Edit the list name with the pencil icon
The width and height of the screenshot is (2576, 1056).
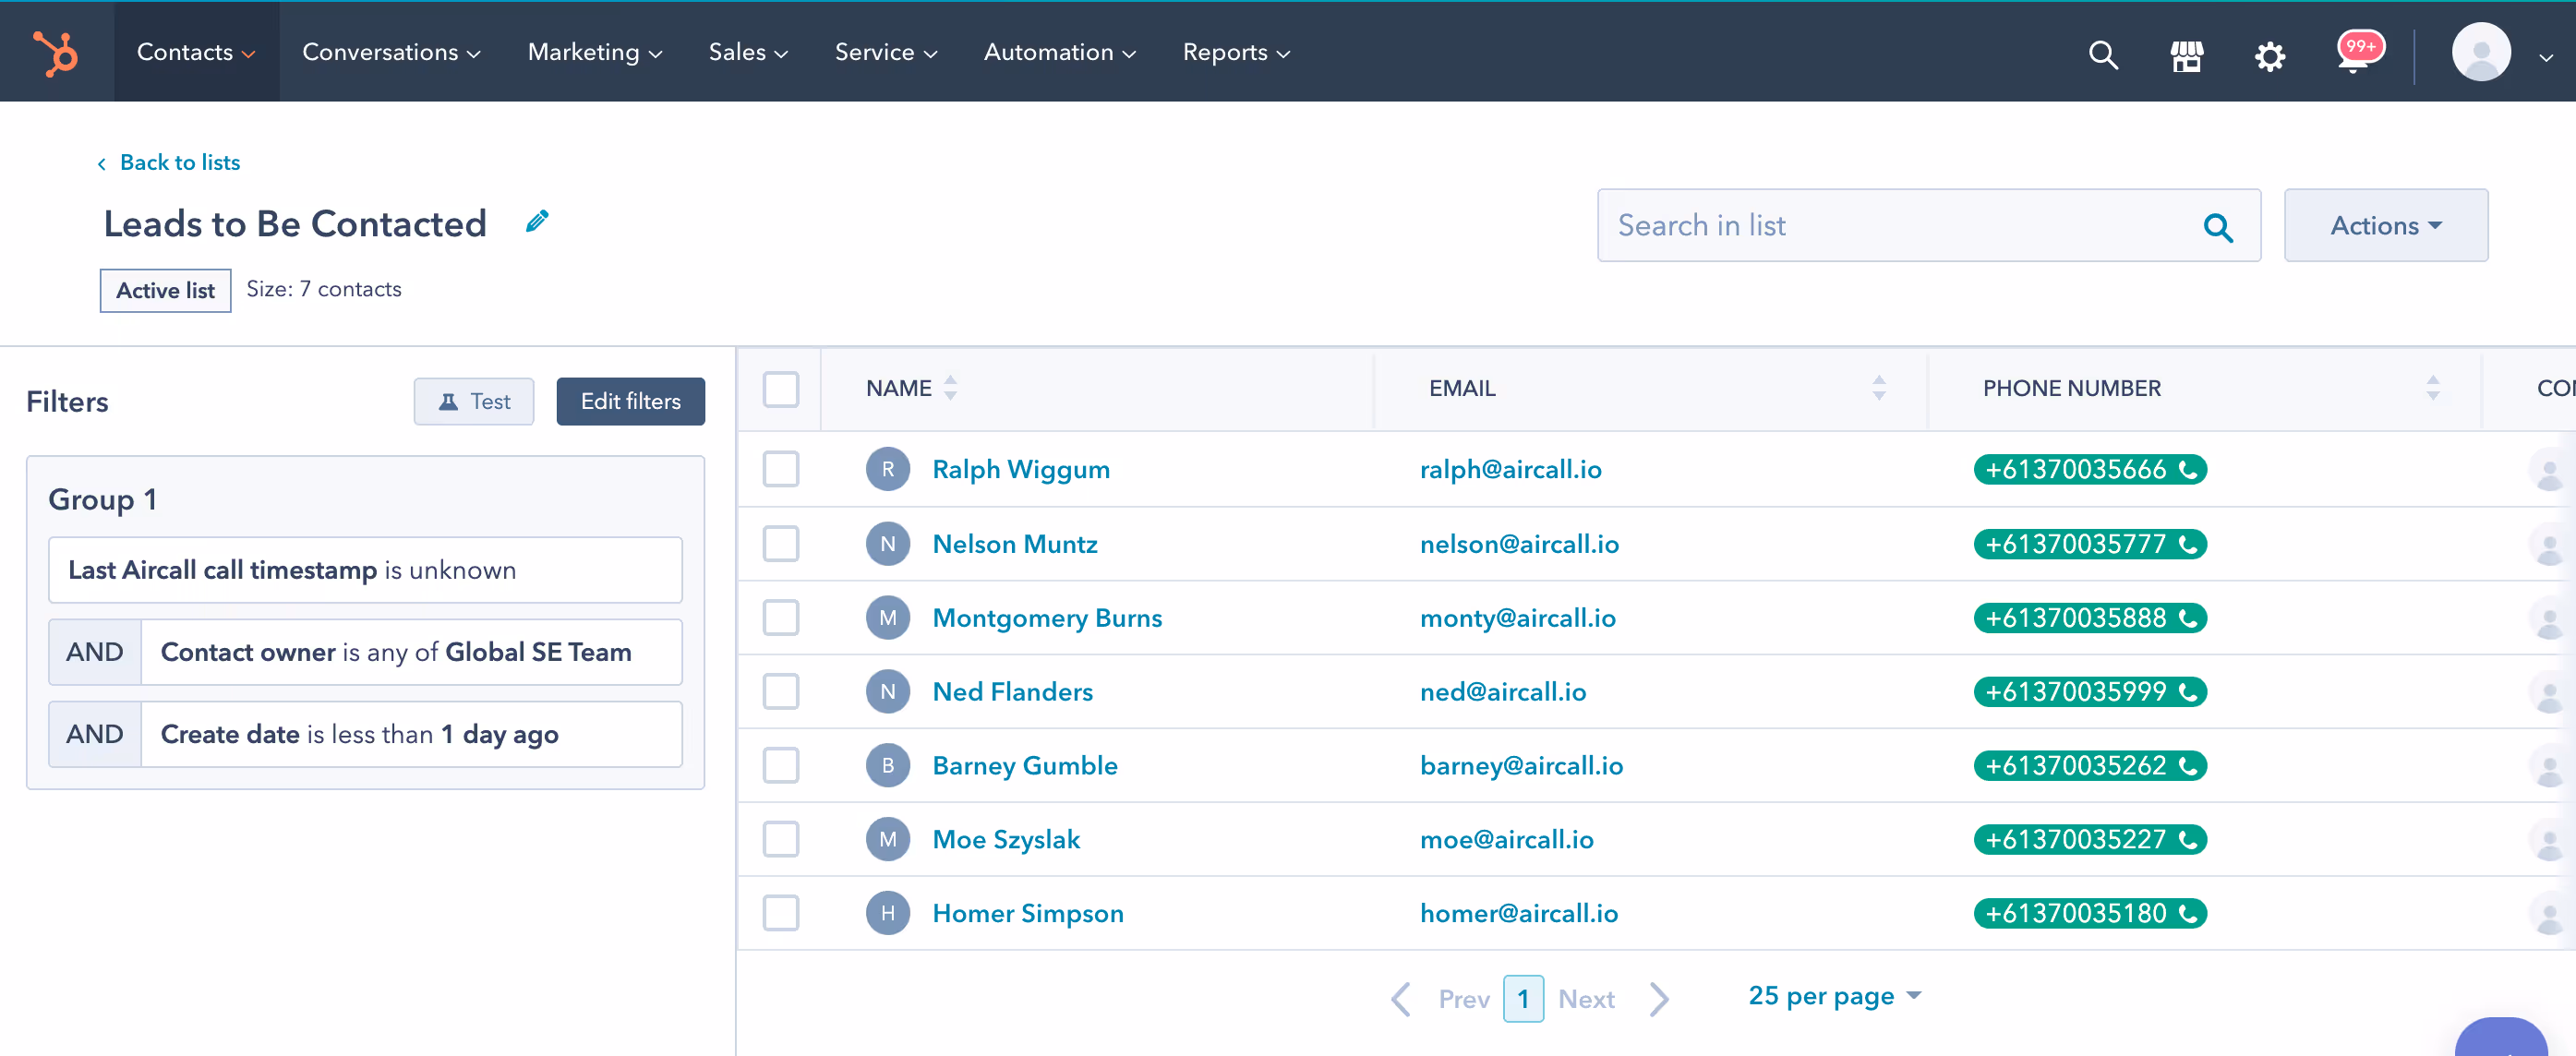coord(538,221)
